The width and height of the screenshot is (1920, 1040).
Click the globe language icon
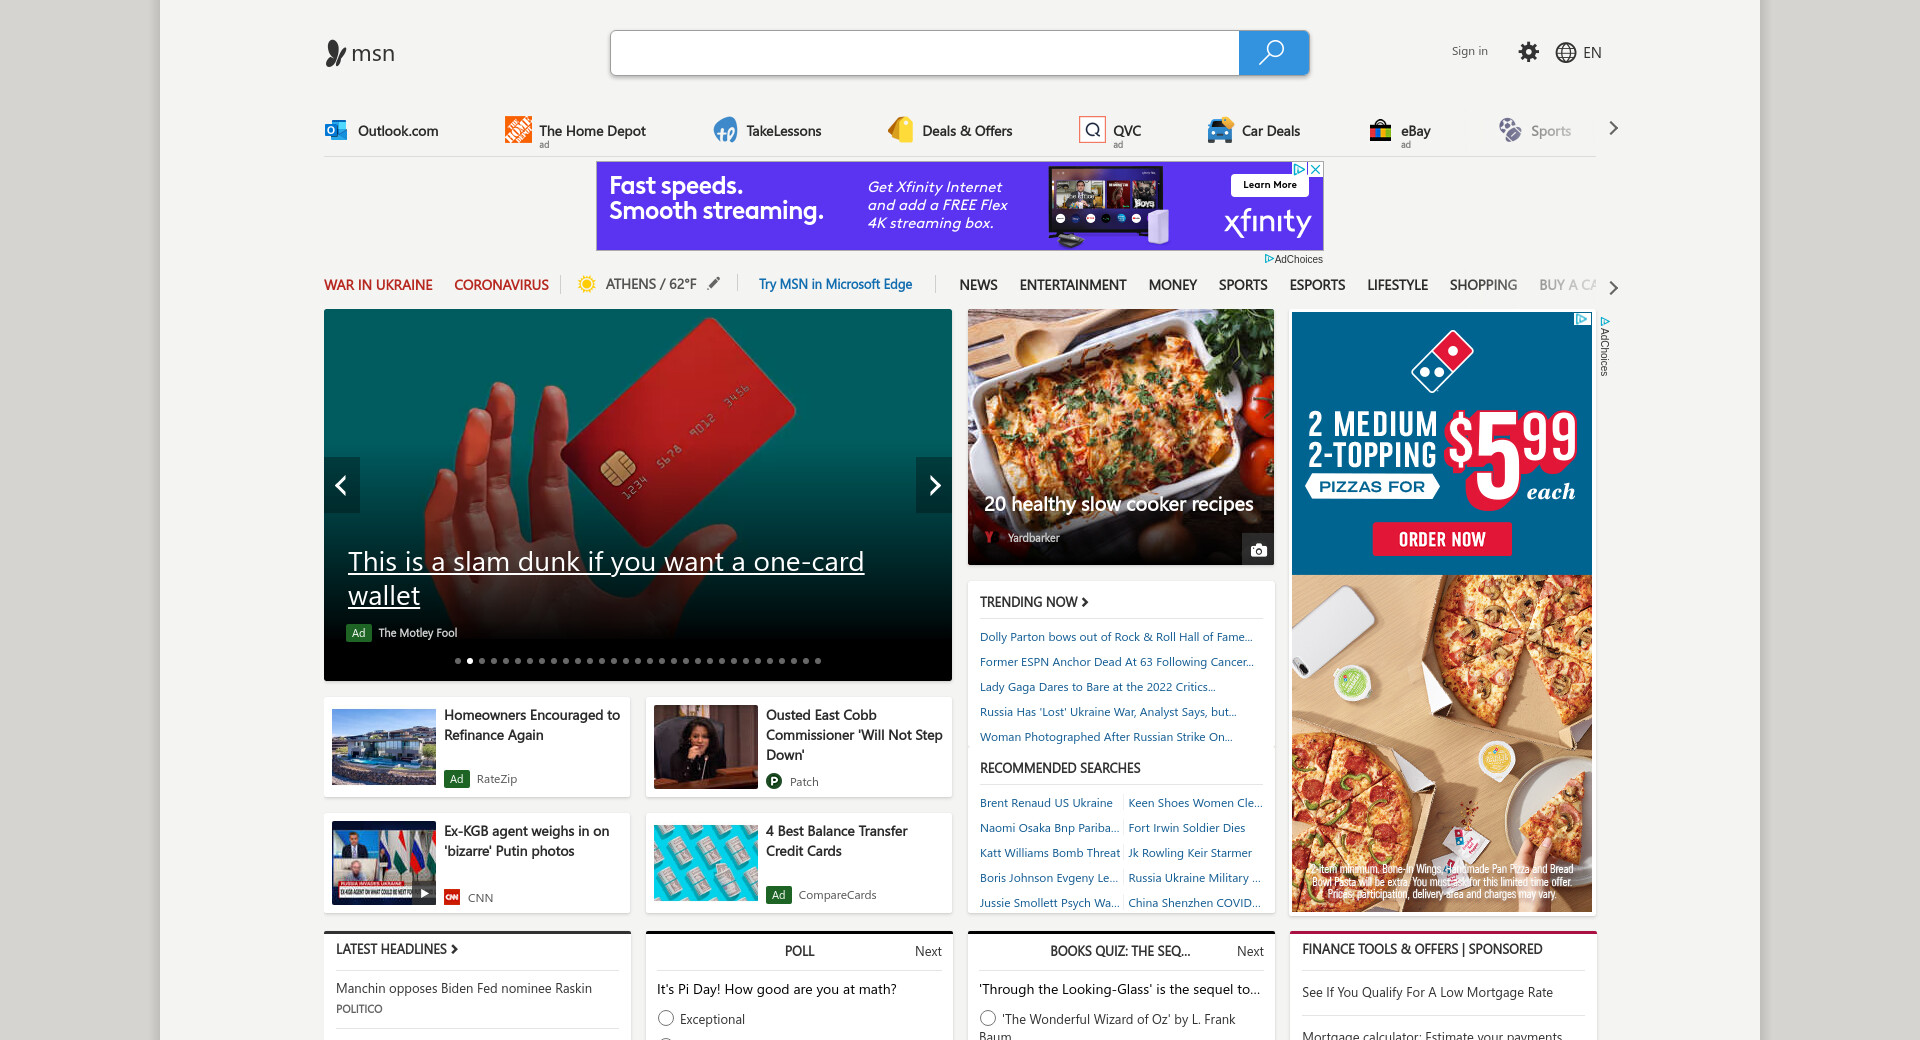pos(1565,53)
